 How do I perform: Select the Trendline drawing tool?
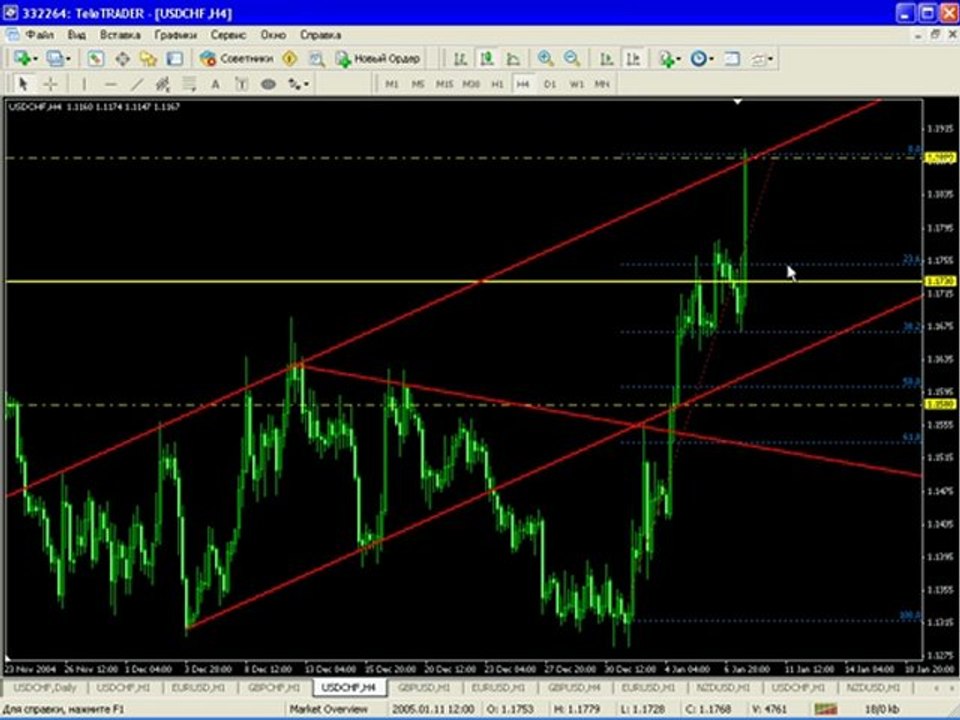pyautogui.click(x=137, y=84)
